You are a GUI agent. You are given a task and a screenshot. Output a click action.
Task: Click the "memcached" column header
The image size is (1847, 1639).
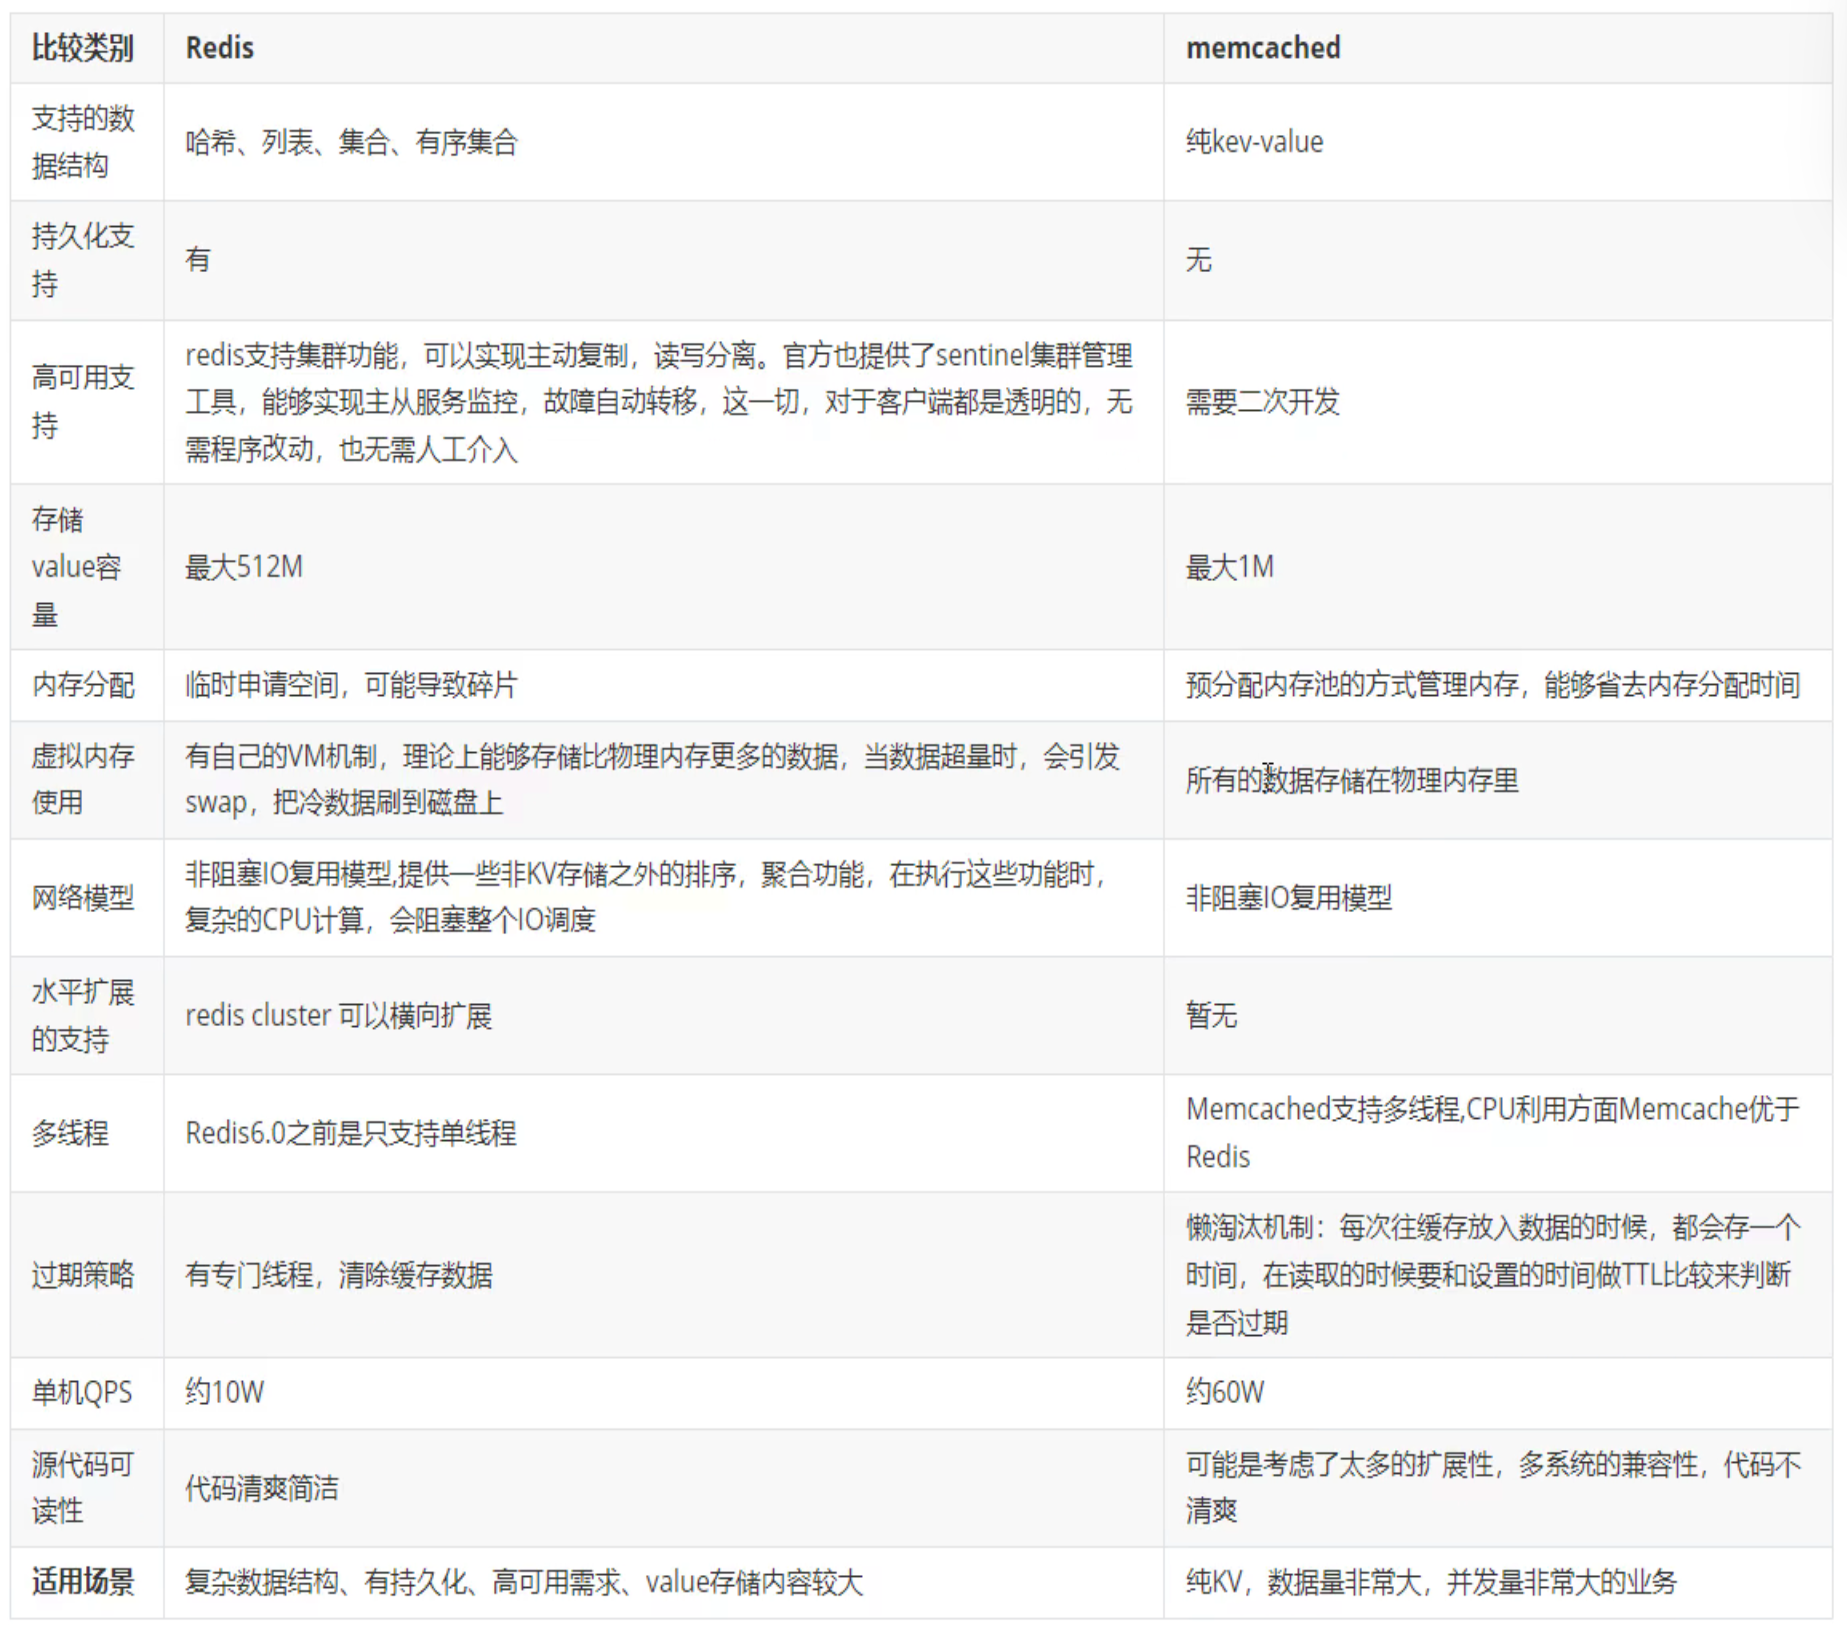pyautogui.click(x=1262, y=48)
